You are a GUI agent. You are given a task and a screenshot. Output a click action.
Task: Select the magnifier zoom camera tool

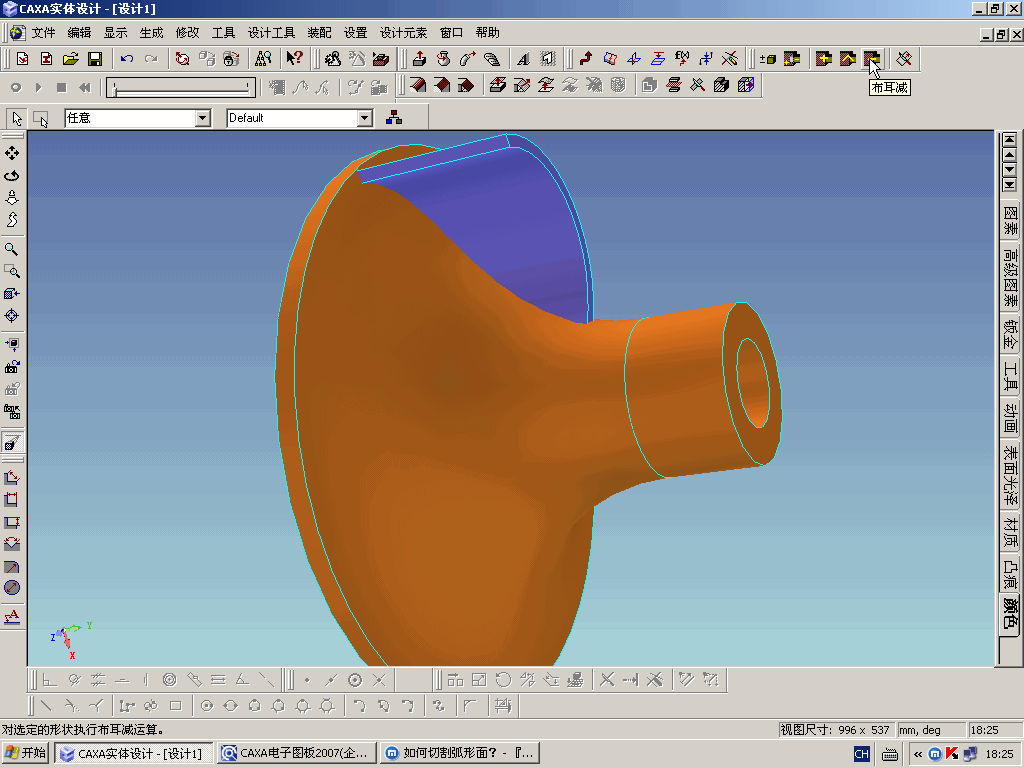[12, 249]
